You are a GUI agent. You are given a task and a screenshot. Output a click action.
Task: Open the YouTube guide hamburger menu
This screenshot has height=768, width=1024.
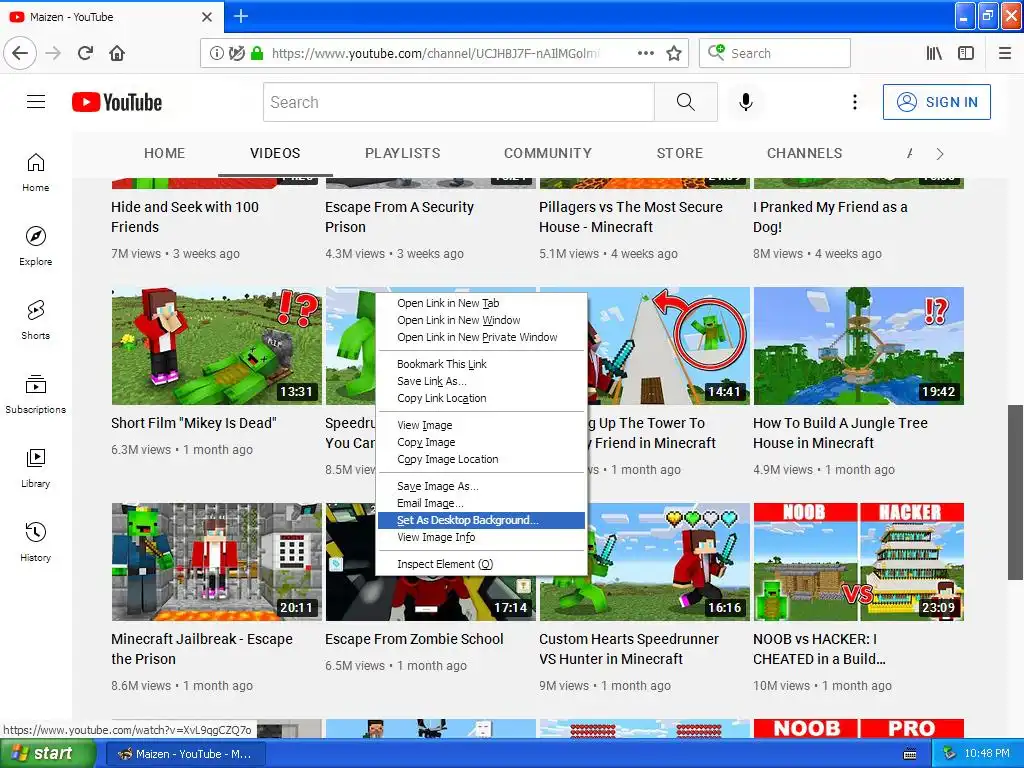pos(36,102)
